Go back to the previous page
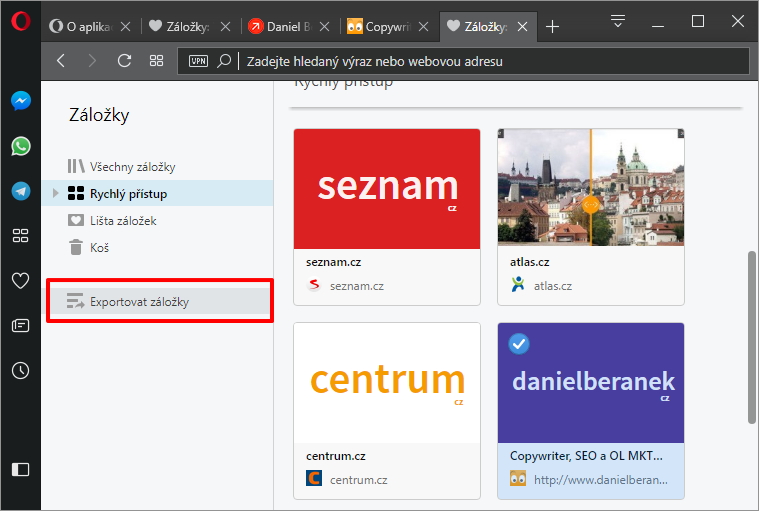Screen dimensions: 759x511 (x=61, y=61)
